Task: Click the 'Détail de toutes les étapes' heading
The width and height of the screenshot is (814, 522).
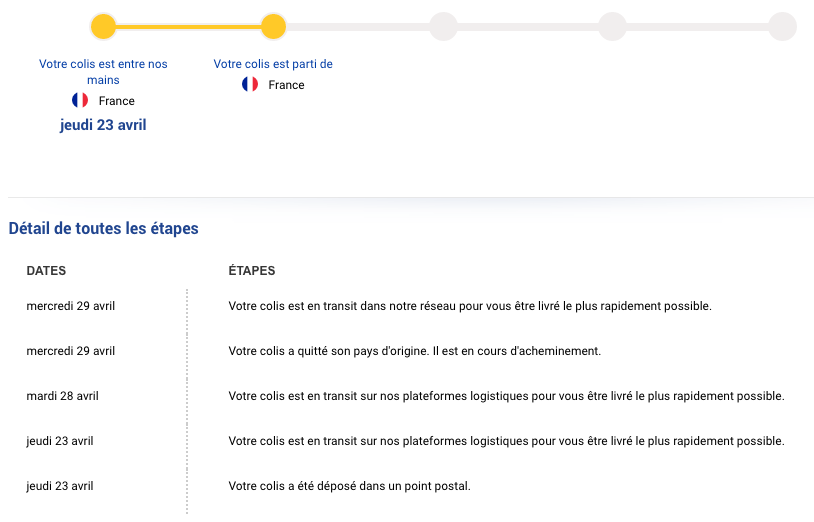Action: [103, 228]
